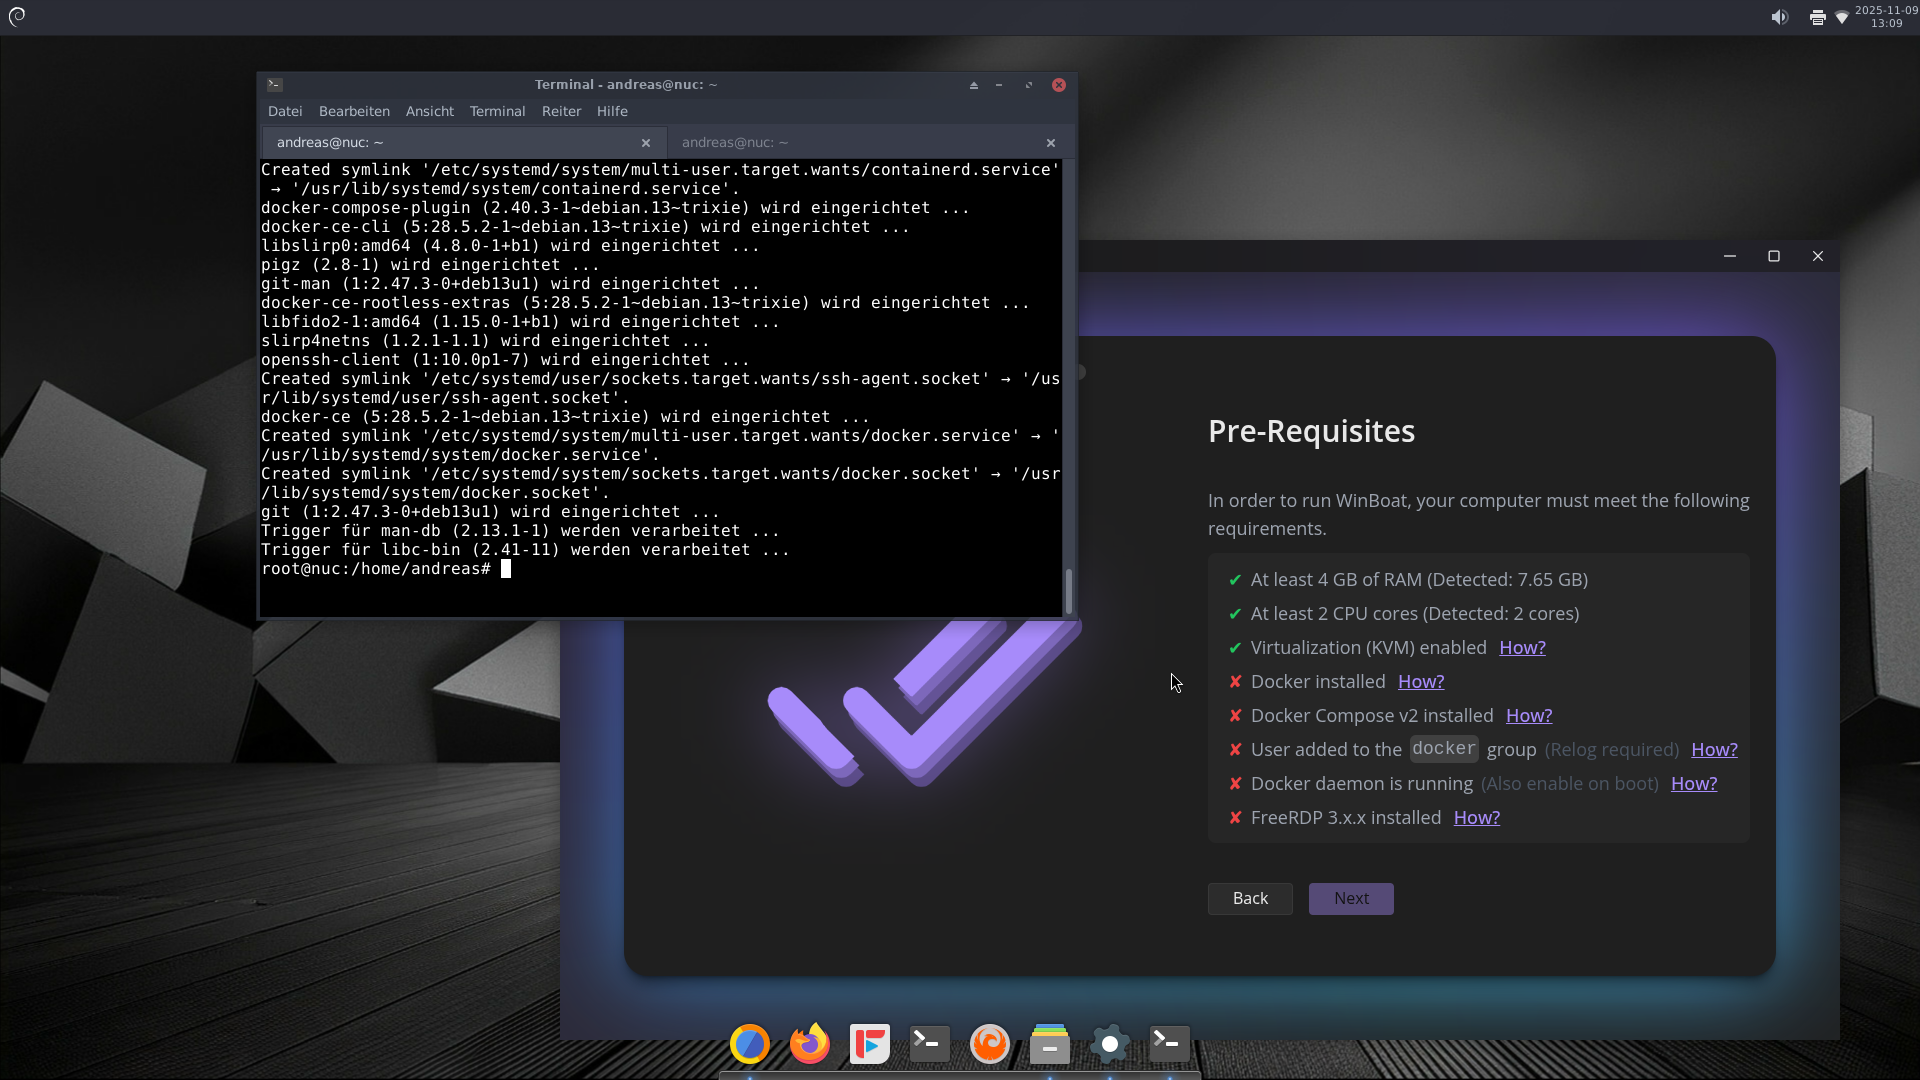Image resolution: width=1920 pixels, height=1080 pixels.
Task: Click the printer icon in system tray
Action: 1818,17
